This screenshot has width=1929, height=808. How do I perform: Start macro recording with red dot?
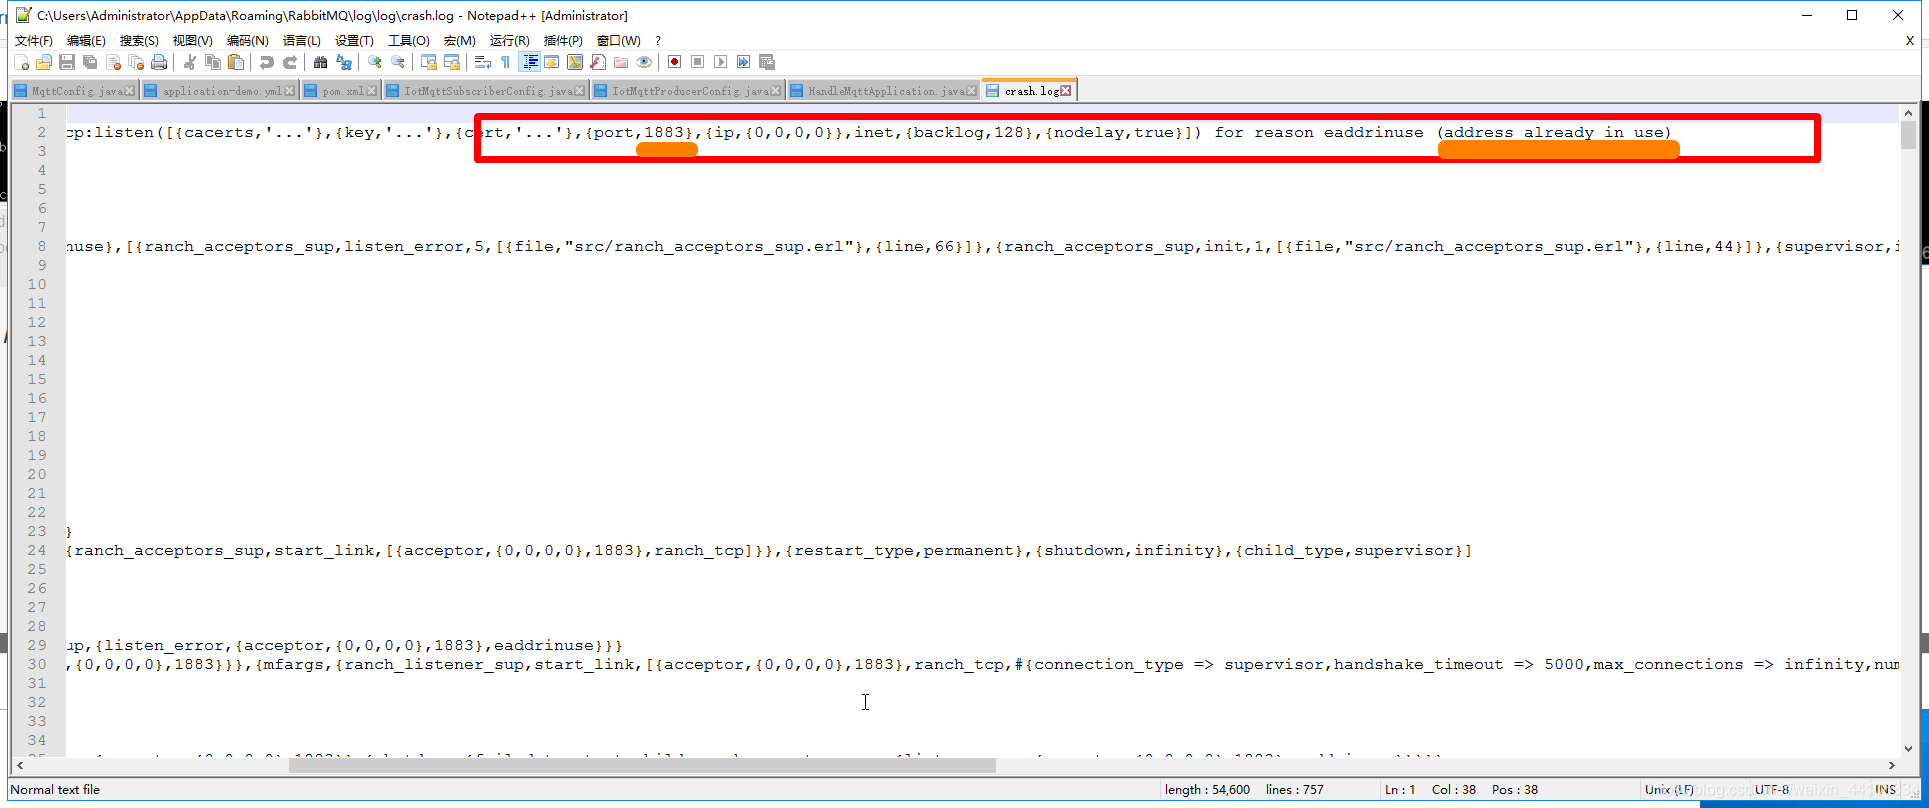[674, 62]
